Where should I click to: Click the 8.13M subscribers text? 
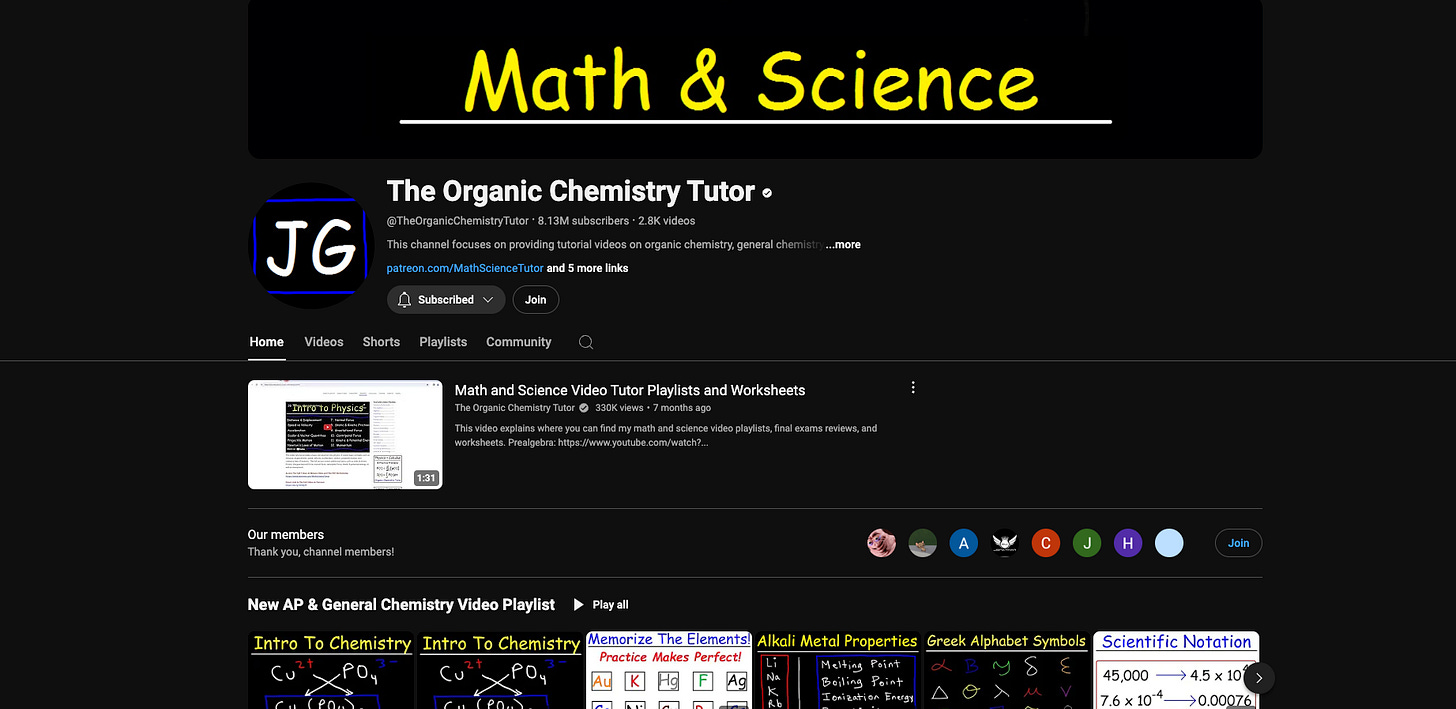(583, 221)
